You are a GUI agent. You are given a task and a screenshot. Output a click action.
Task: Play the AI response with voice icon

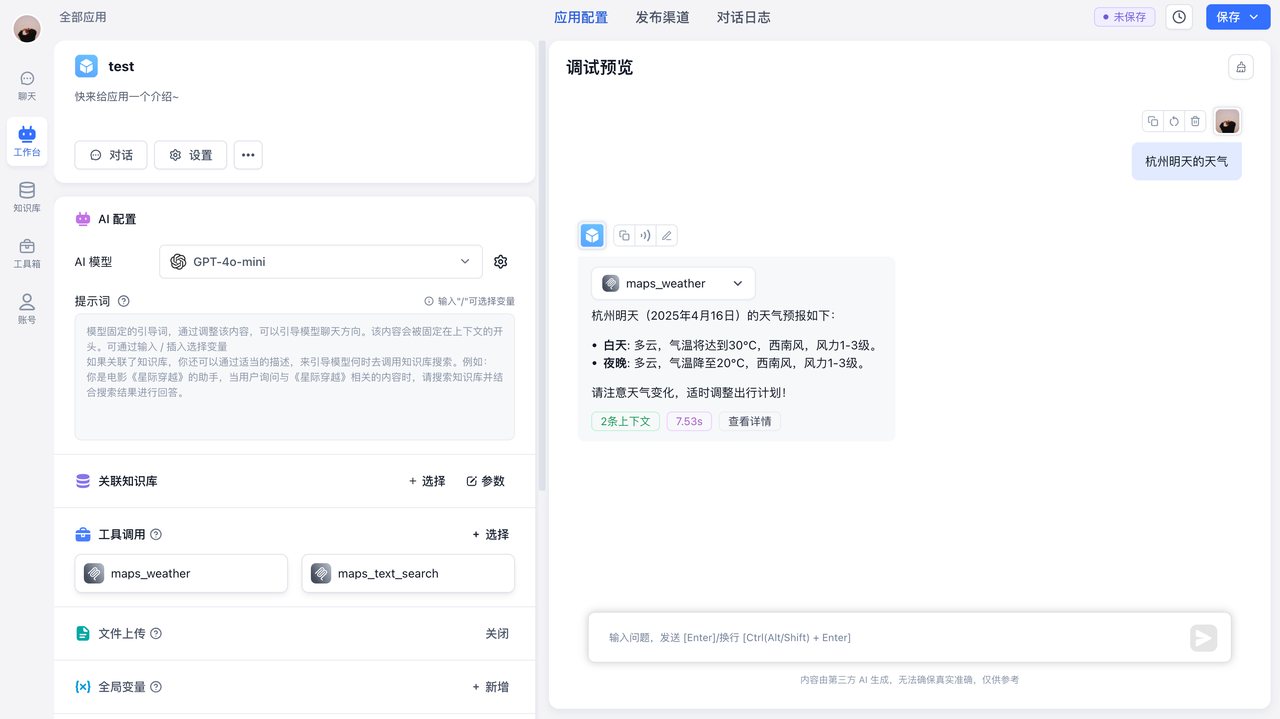(645, 236)
